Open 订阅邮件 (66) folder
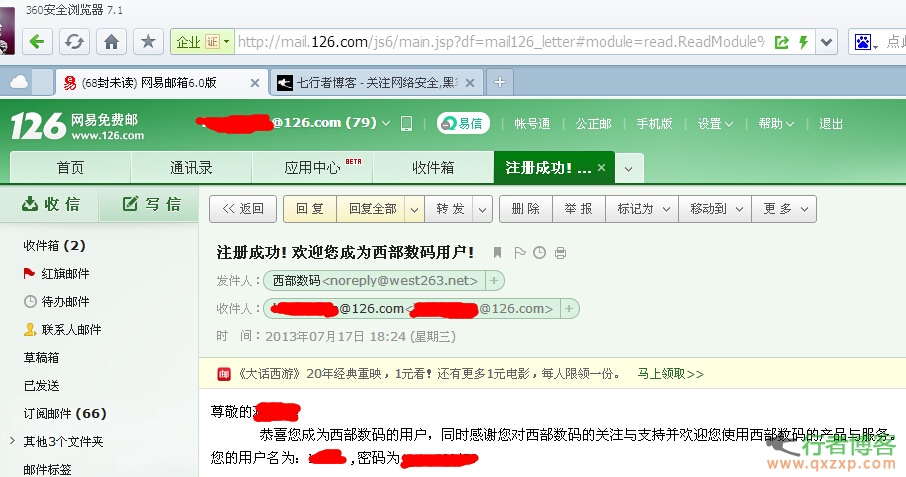Screen dimensions: 906x477 pyautogui.click(x=65, y=413)
